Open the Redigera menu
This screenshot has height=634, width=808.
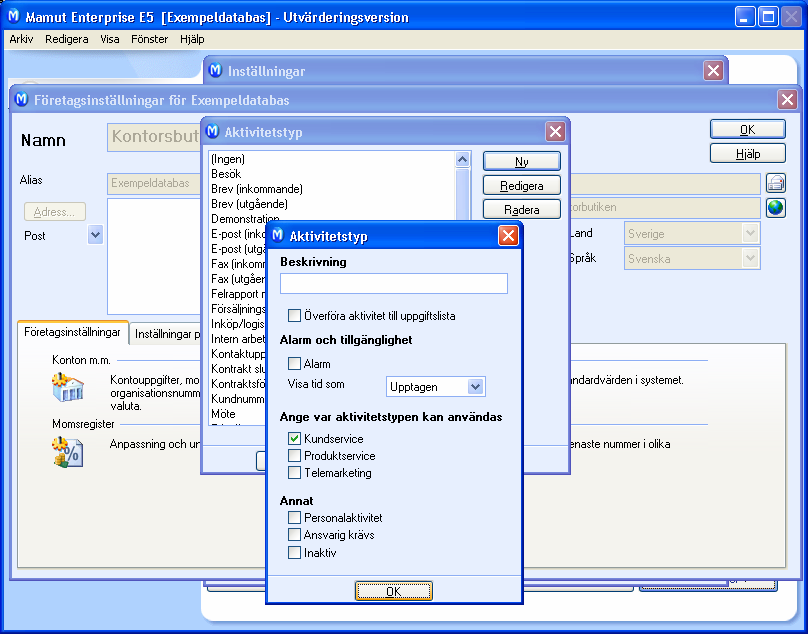point(66,39)
